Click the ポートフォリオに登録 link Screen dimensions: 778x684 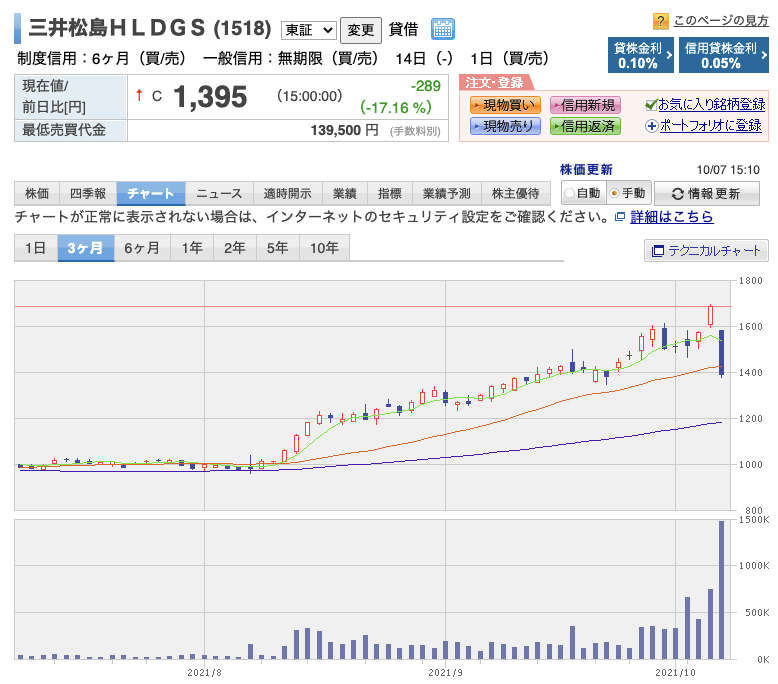[711, 125]
